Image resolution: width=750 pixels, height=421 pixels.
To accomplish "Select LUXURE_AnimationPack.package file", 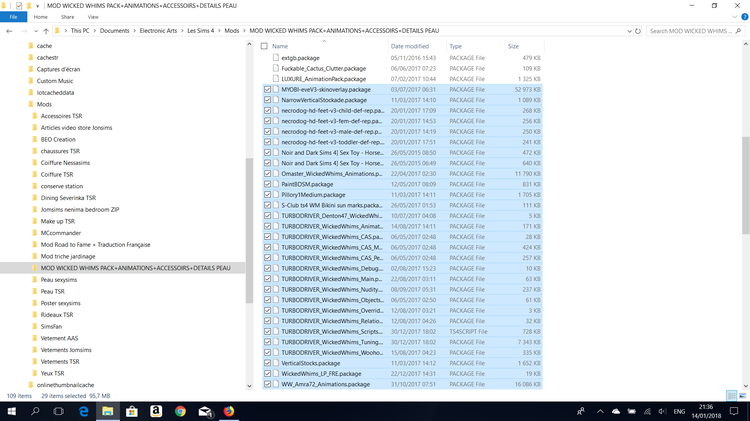I will click(x=324, y=79).
